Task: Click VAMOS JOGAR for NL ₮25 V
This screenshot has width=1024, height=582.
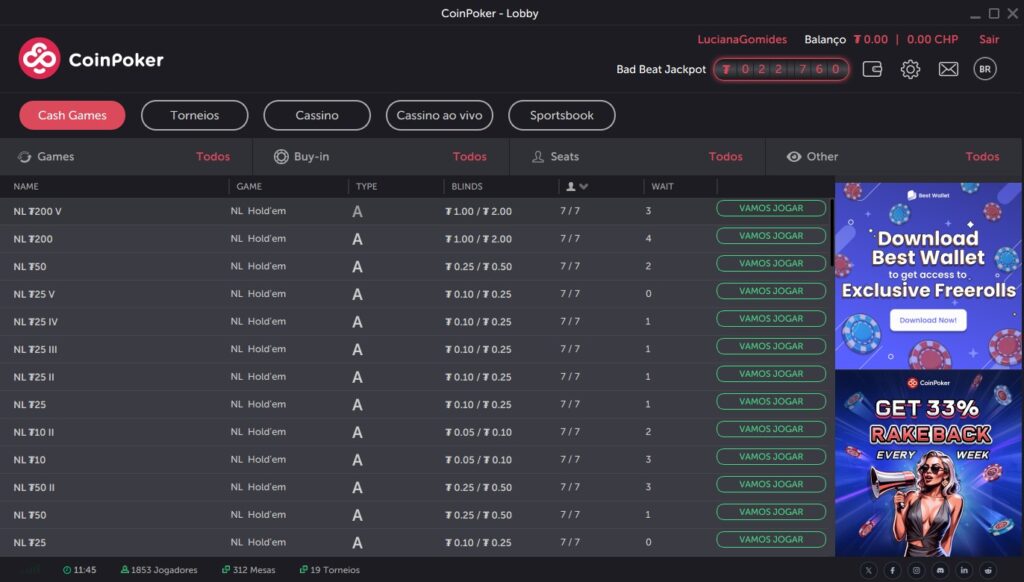Action: click(x=771, y=291)
